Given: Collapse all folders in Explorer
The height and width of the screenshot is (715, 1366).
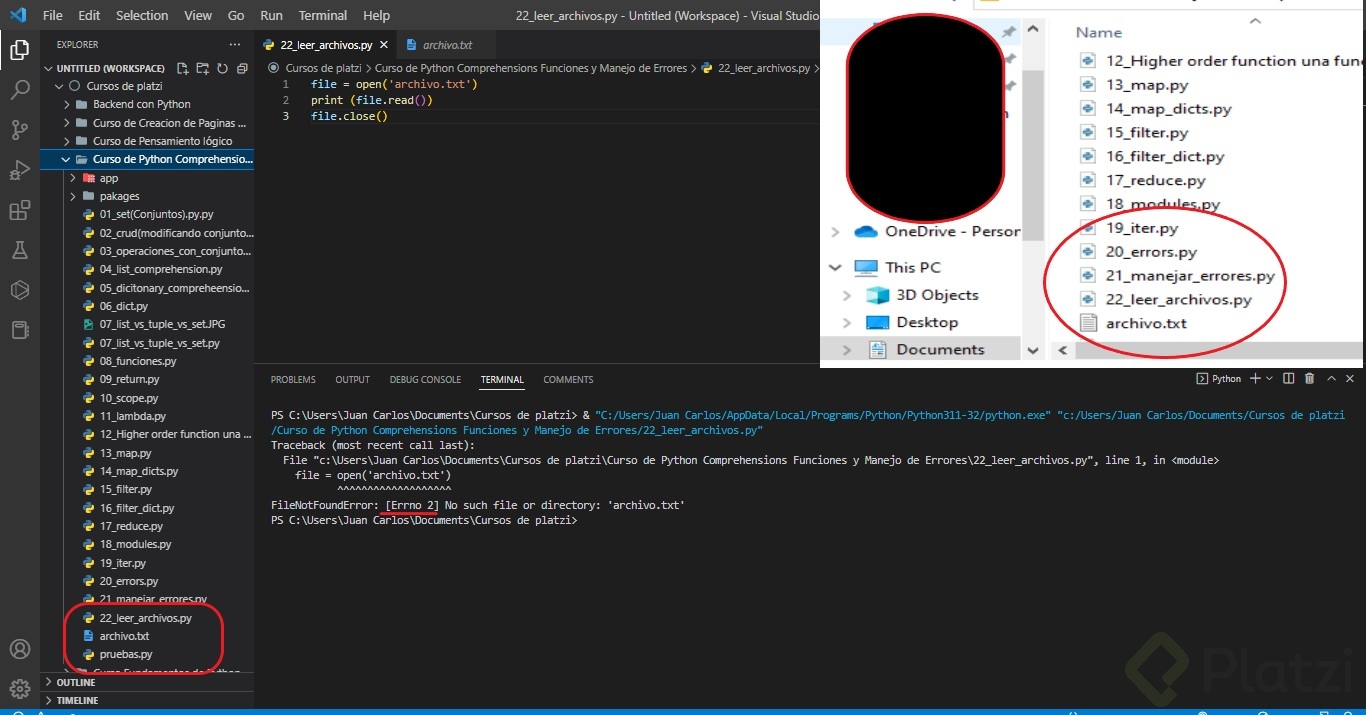Looking at the screenshot, I should (242, 68).
